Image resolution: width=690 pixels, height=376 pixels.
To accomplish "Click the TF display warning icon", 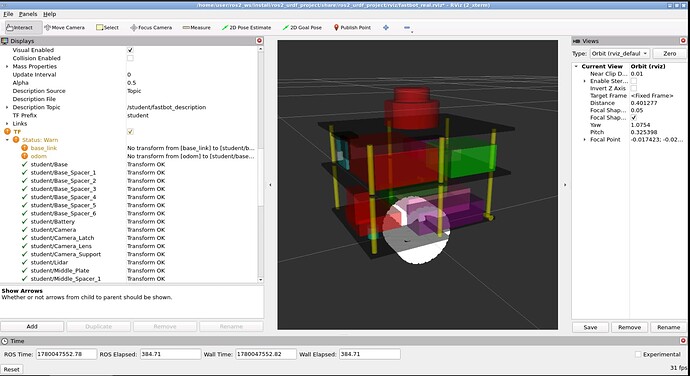I will coord(7,132).
